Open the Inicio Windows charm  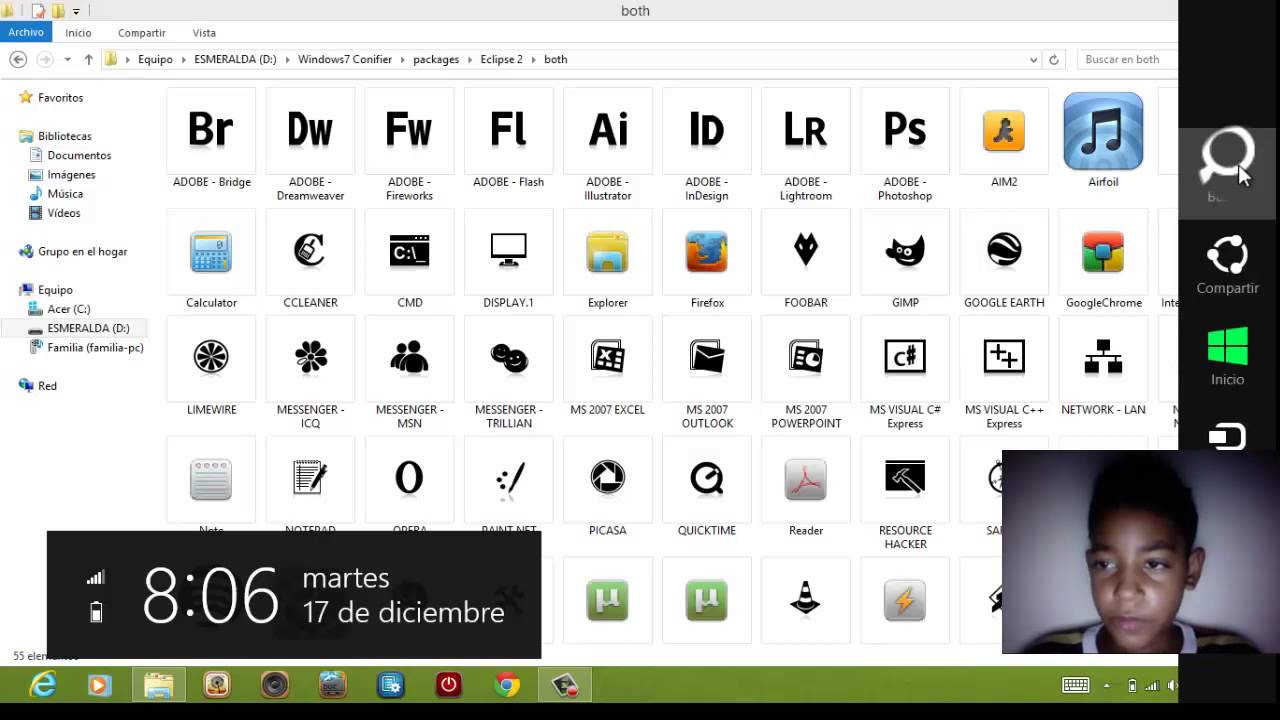click(x=1228, y=356)
